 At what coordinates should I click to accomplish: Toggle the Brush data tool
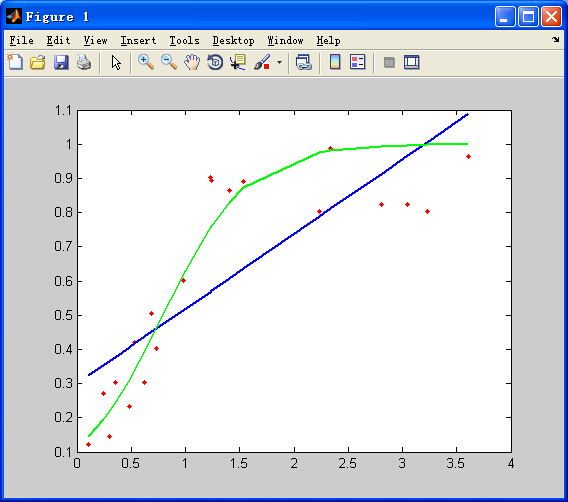click(x=262, y=62)
